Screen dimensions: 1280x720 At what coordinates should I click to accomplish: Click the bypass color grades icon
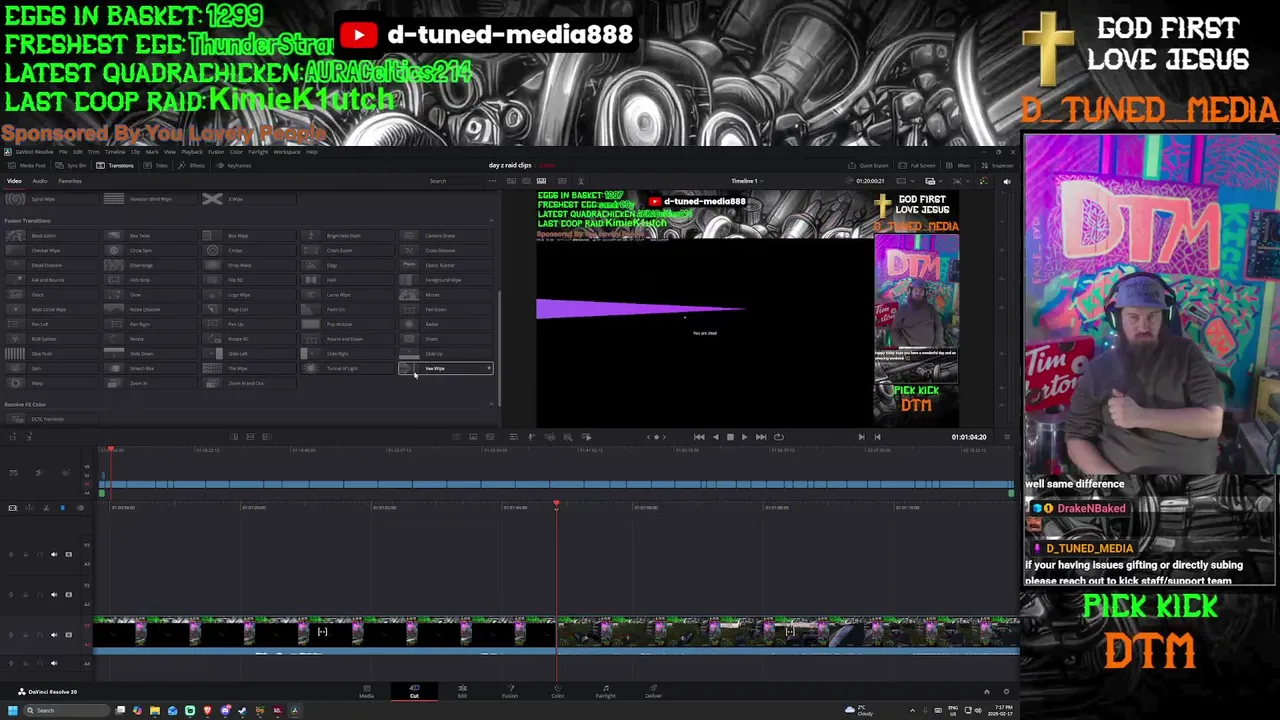(x=983, y=181)
